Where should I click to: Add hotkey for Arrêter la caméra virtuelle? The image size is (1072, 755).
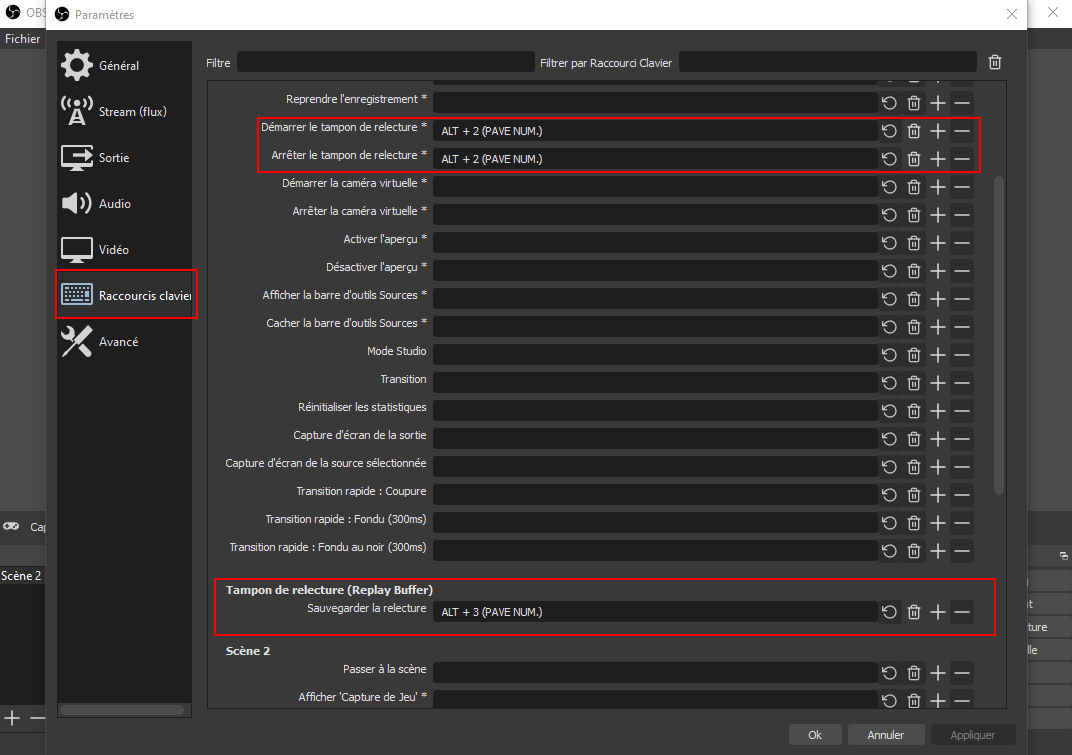coord(938,215)
